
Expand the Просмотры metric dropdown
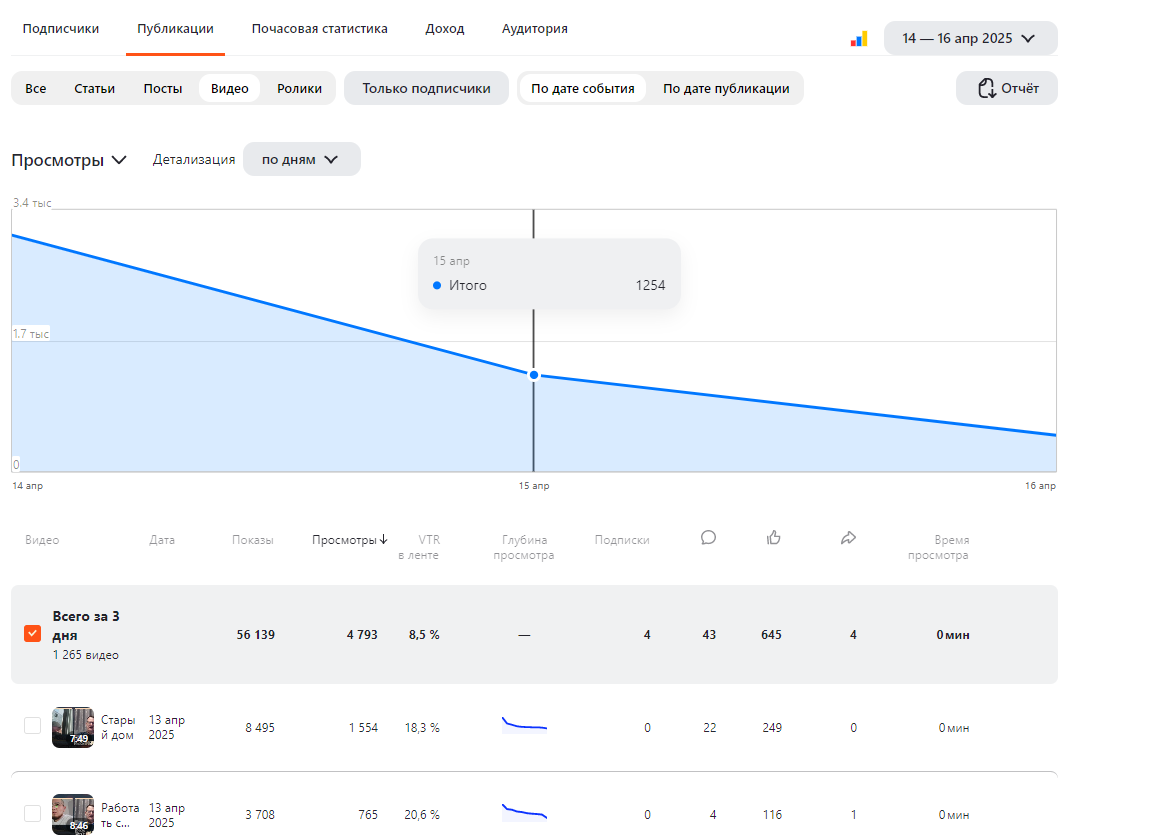point(69,160)
